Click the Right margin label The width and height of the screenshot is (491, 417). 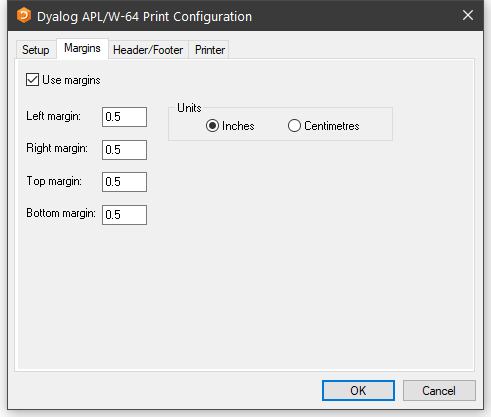[x=57, y=148]
